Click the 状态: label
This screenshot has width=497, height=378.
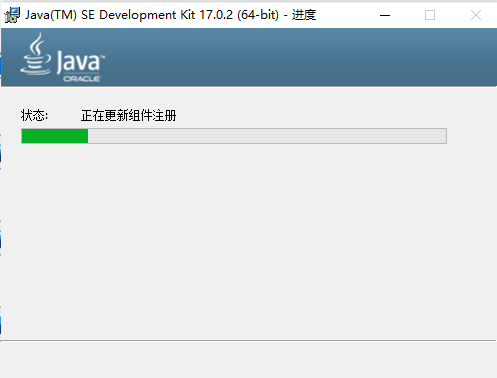click(34, 115)
